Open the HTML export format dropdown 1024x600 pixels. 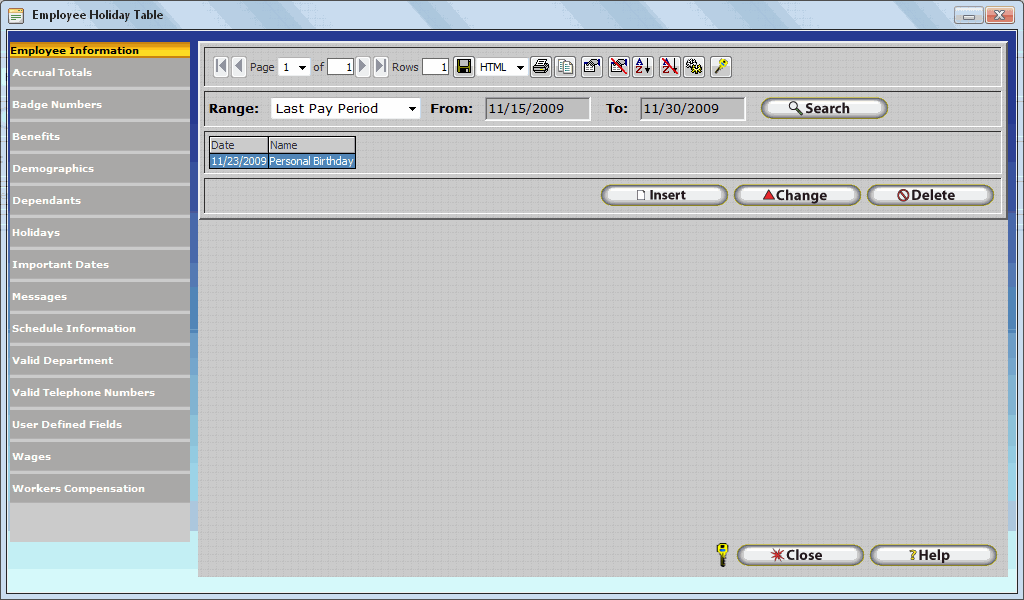pos(520,68)
